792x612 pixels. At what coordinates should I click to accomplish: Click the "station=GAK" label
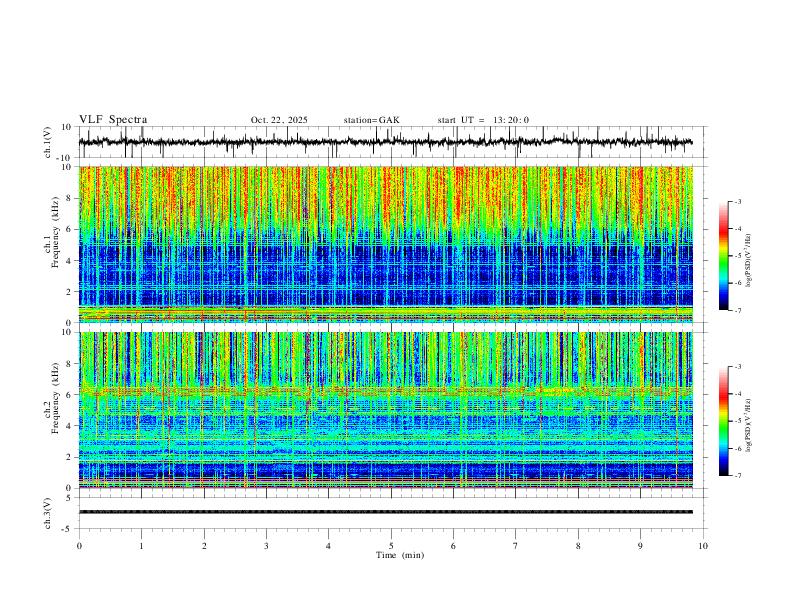coord(371,120)
